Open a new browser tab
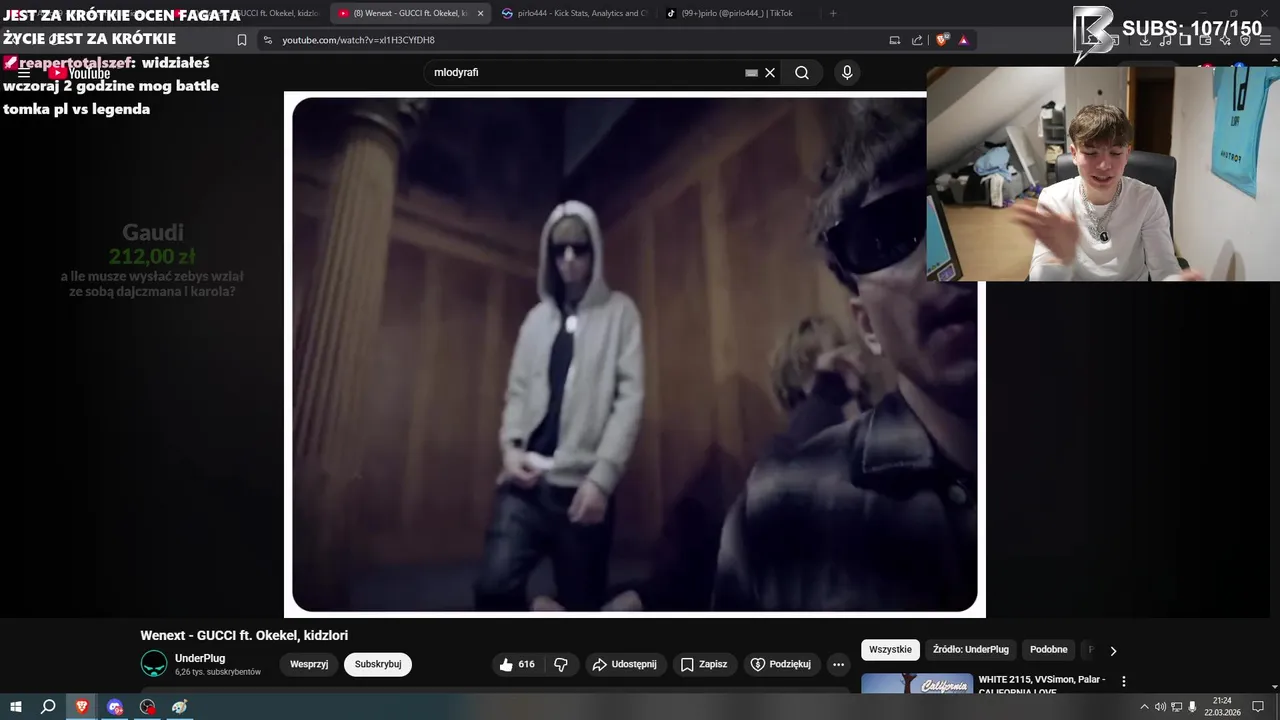1280x720 pixels. (x=833, y=14)
